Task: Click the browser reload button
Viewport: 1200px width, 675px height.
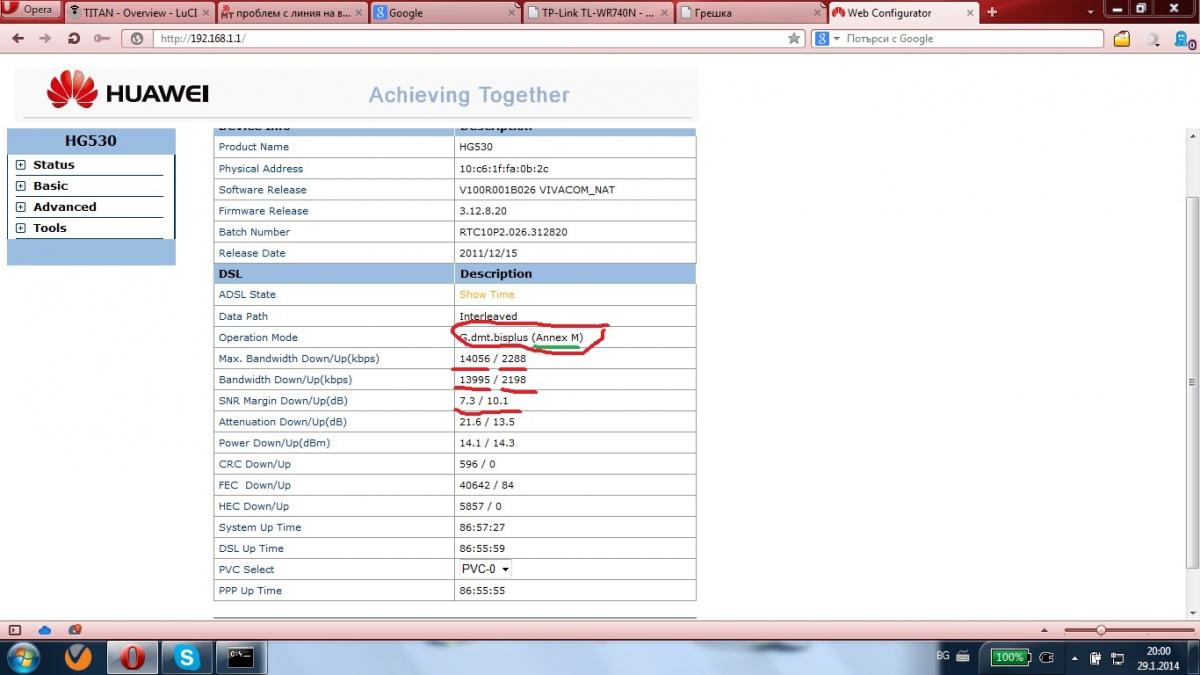Action: [x=74, y=38]
